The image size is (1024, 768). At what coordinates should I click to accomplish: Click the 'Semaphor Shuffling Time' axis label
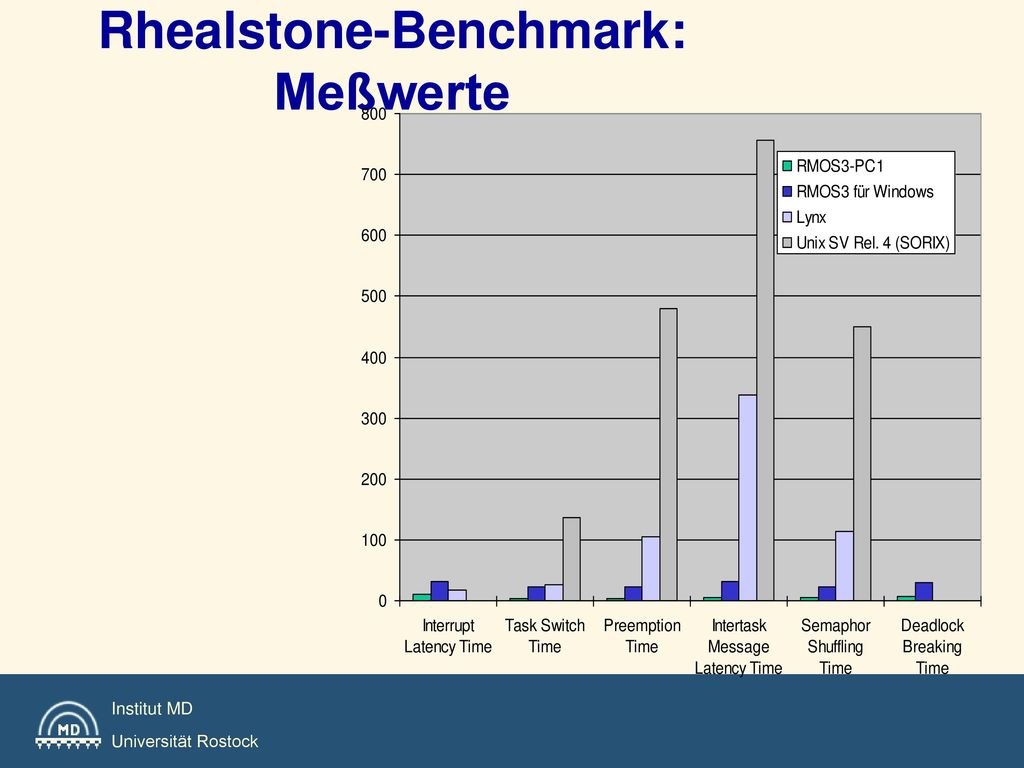(x=835, y=647)
